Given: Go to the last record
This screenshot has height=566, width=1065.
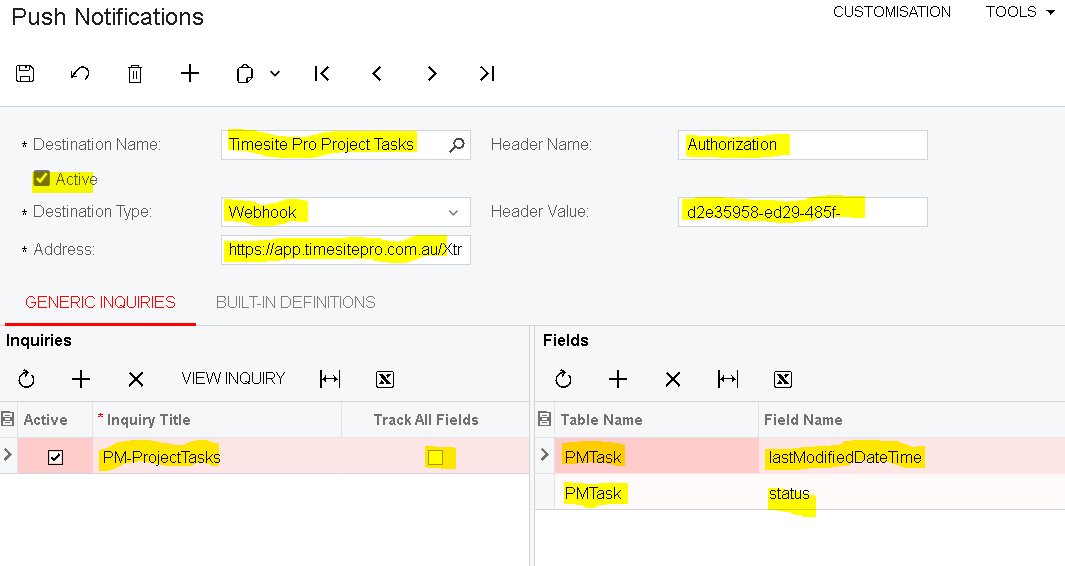Looking at the screenshot, I should click(487, 73).
